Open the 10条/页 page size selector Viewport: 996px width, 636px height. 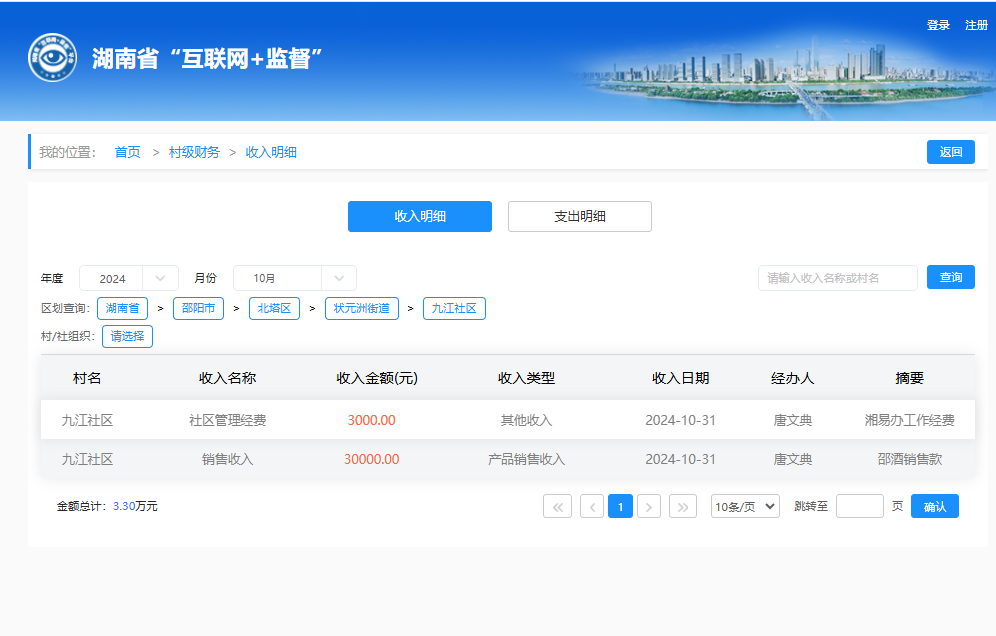click(x=744, y=507)
